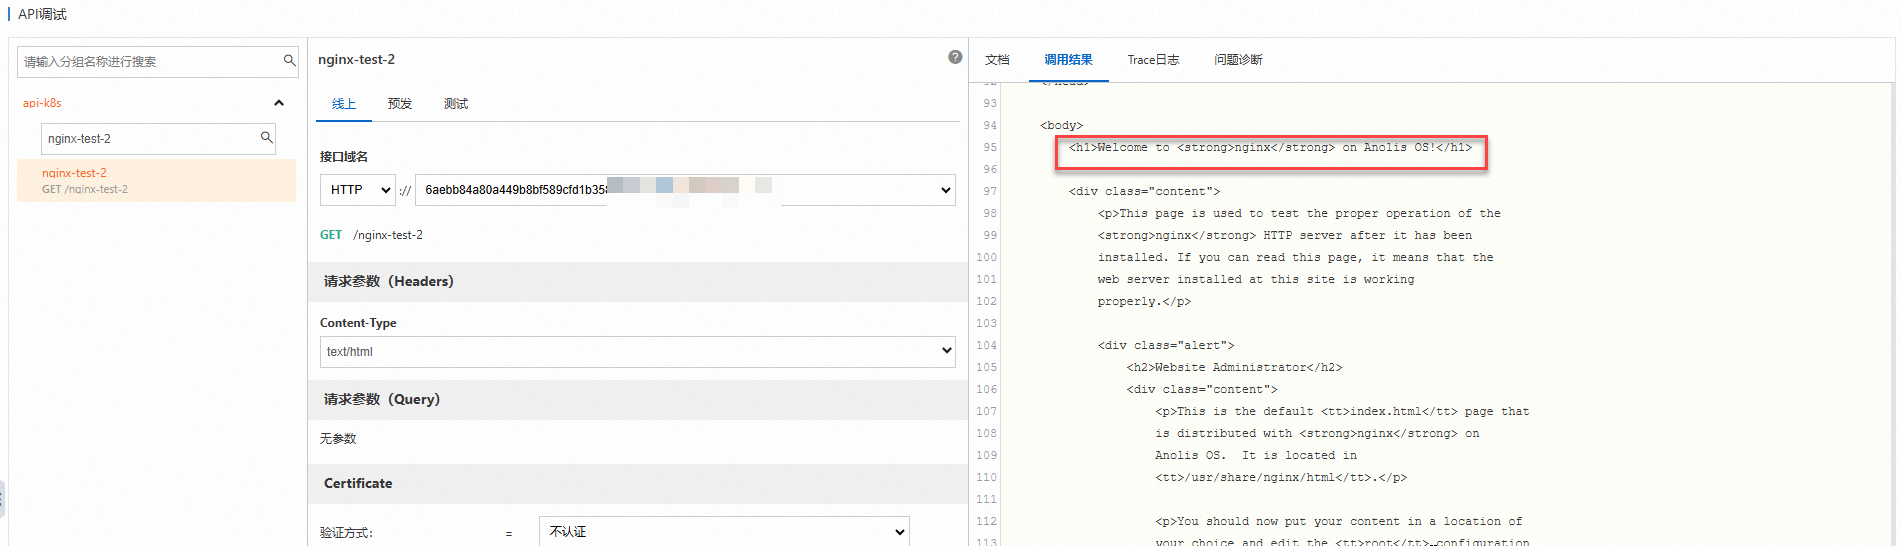The image size is (1902, 546).
Task: Switch to the 线上 environment tab
Action: point(344,104)
